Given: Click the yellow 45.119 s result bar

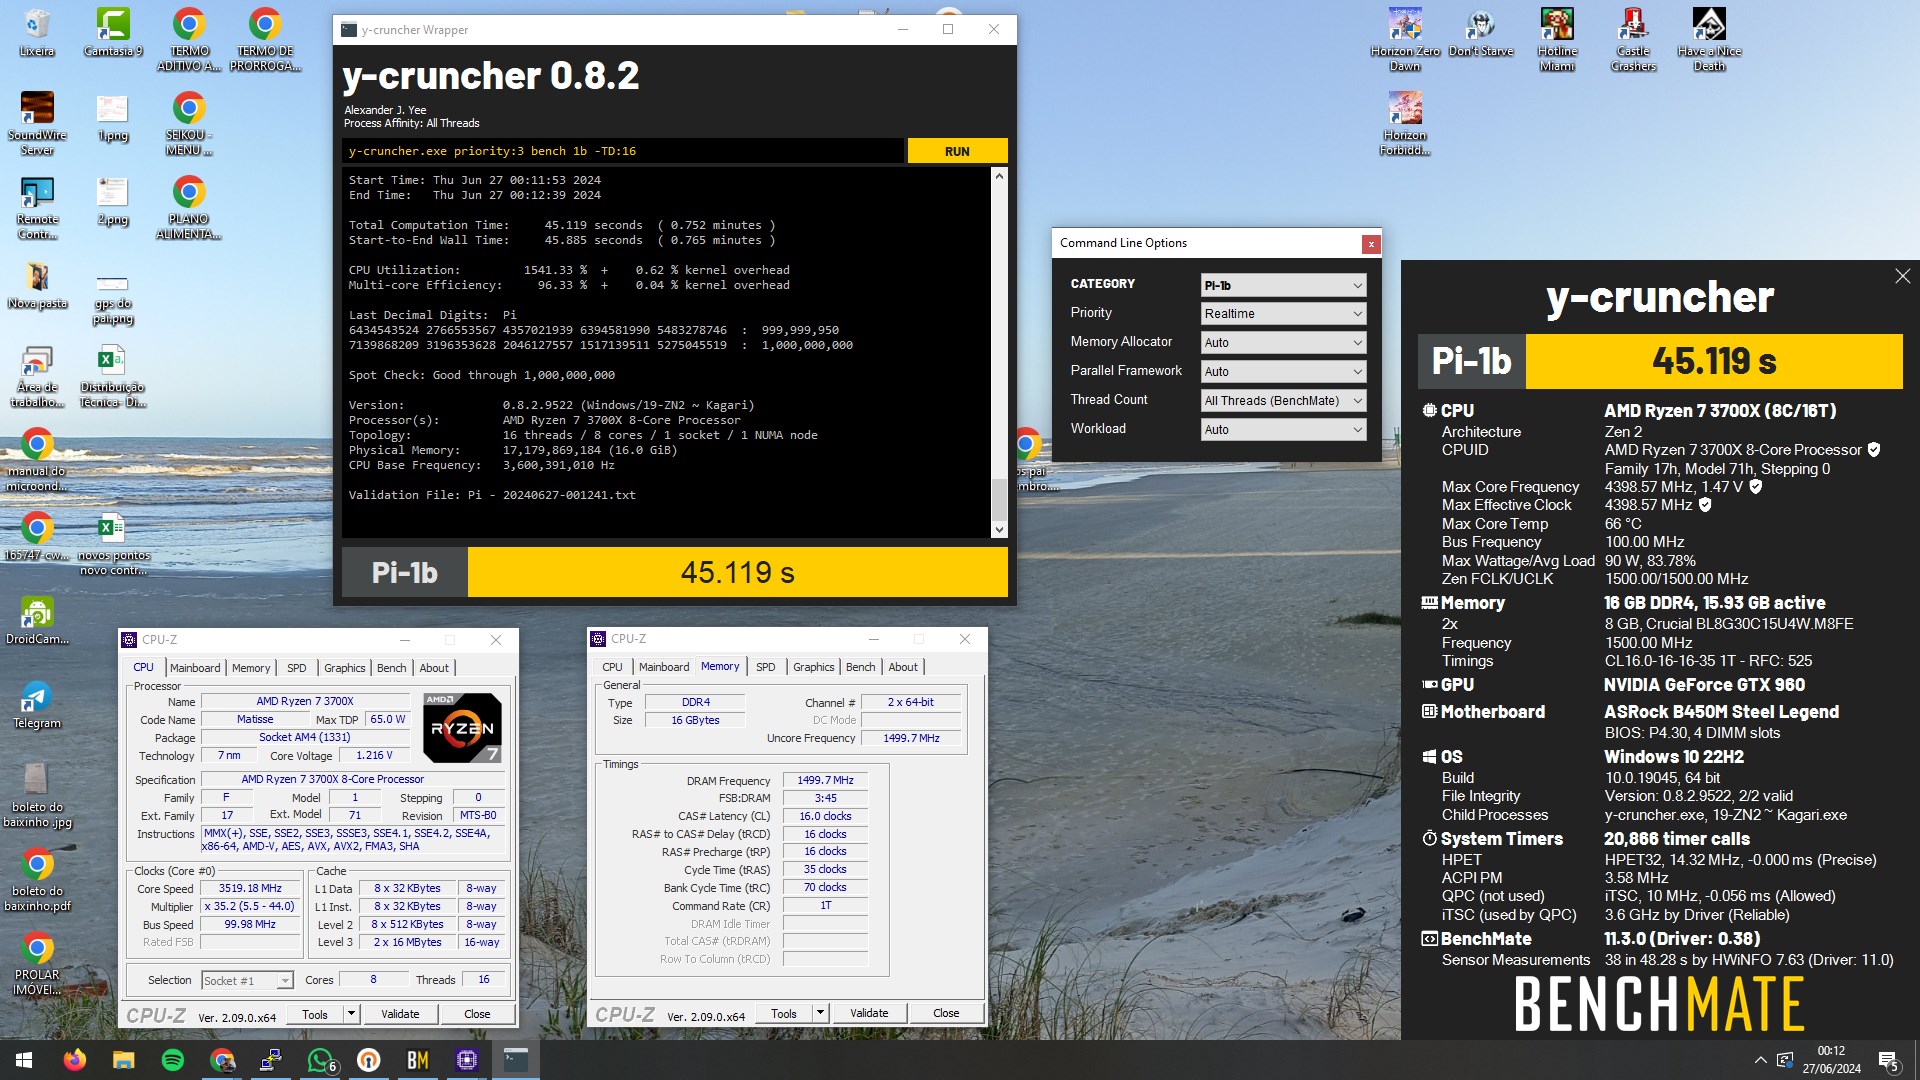Looking at the screenshot, I should [737, 572].
